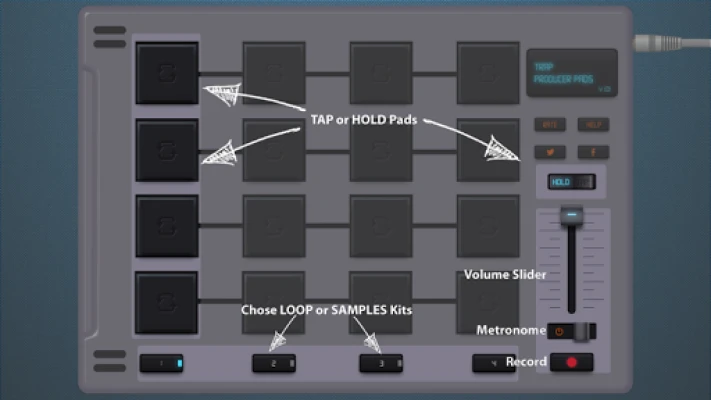Select kit 2 button
The width and height of the screenshot is (711, 400).
273,363
